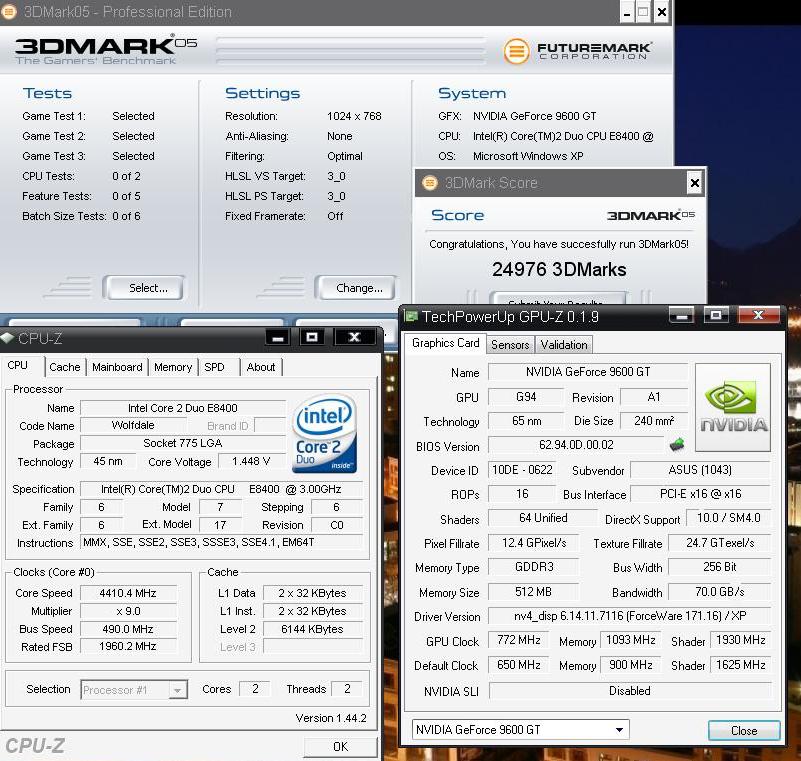Click the Default Clock 650 MHz value
Viewport: 801px width, 761px height.
[x=519, y=664]
